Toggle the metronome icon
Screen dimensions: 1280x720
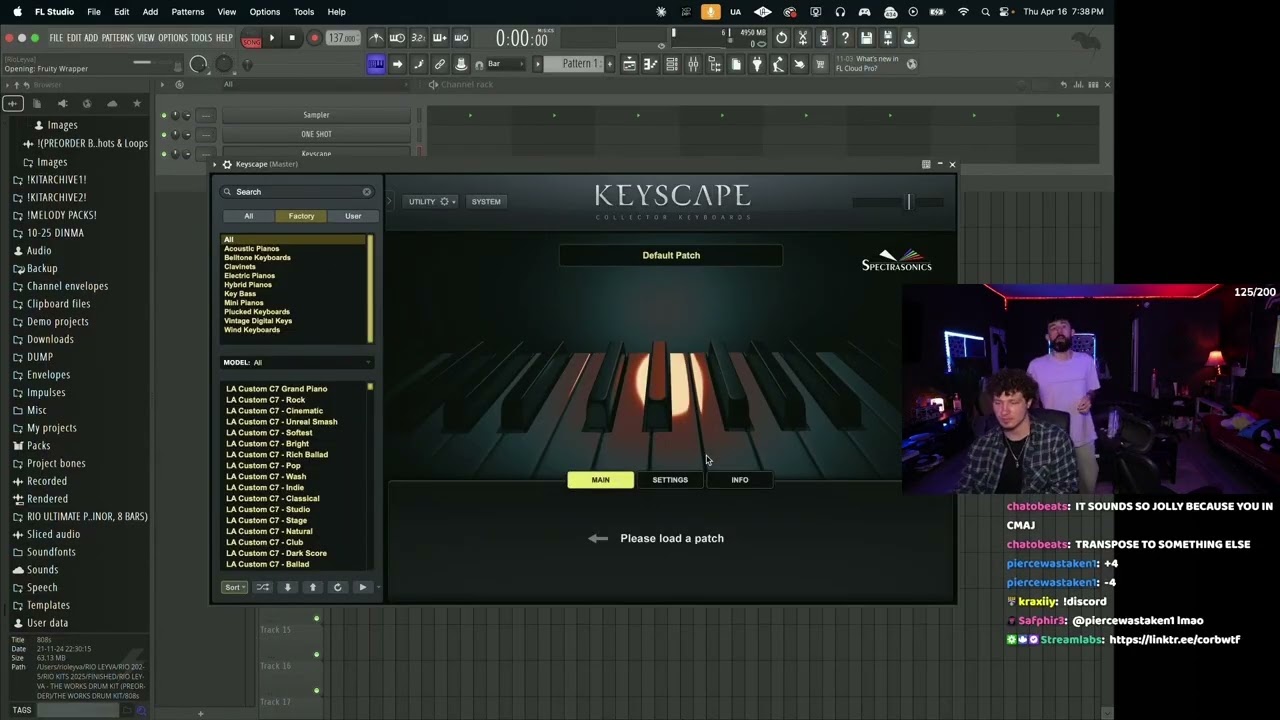coord(377,38)
